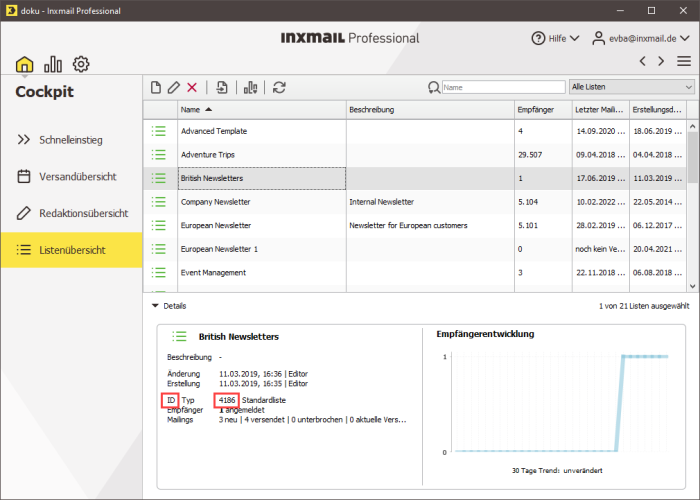
Task: Select the Event Management list row
Action: pyautogui.click(x=415, y=273)
